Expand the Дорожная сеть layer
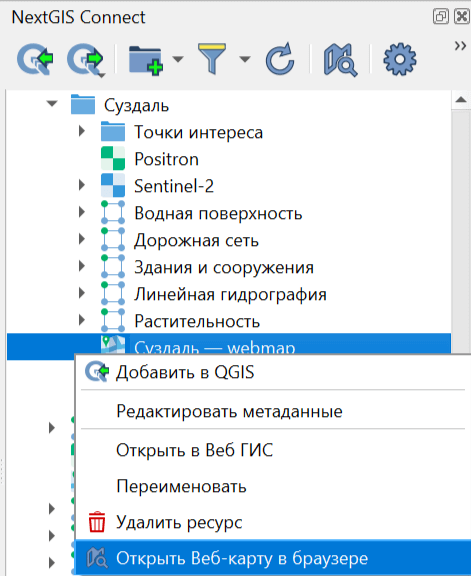 click(x=82, y=239)
